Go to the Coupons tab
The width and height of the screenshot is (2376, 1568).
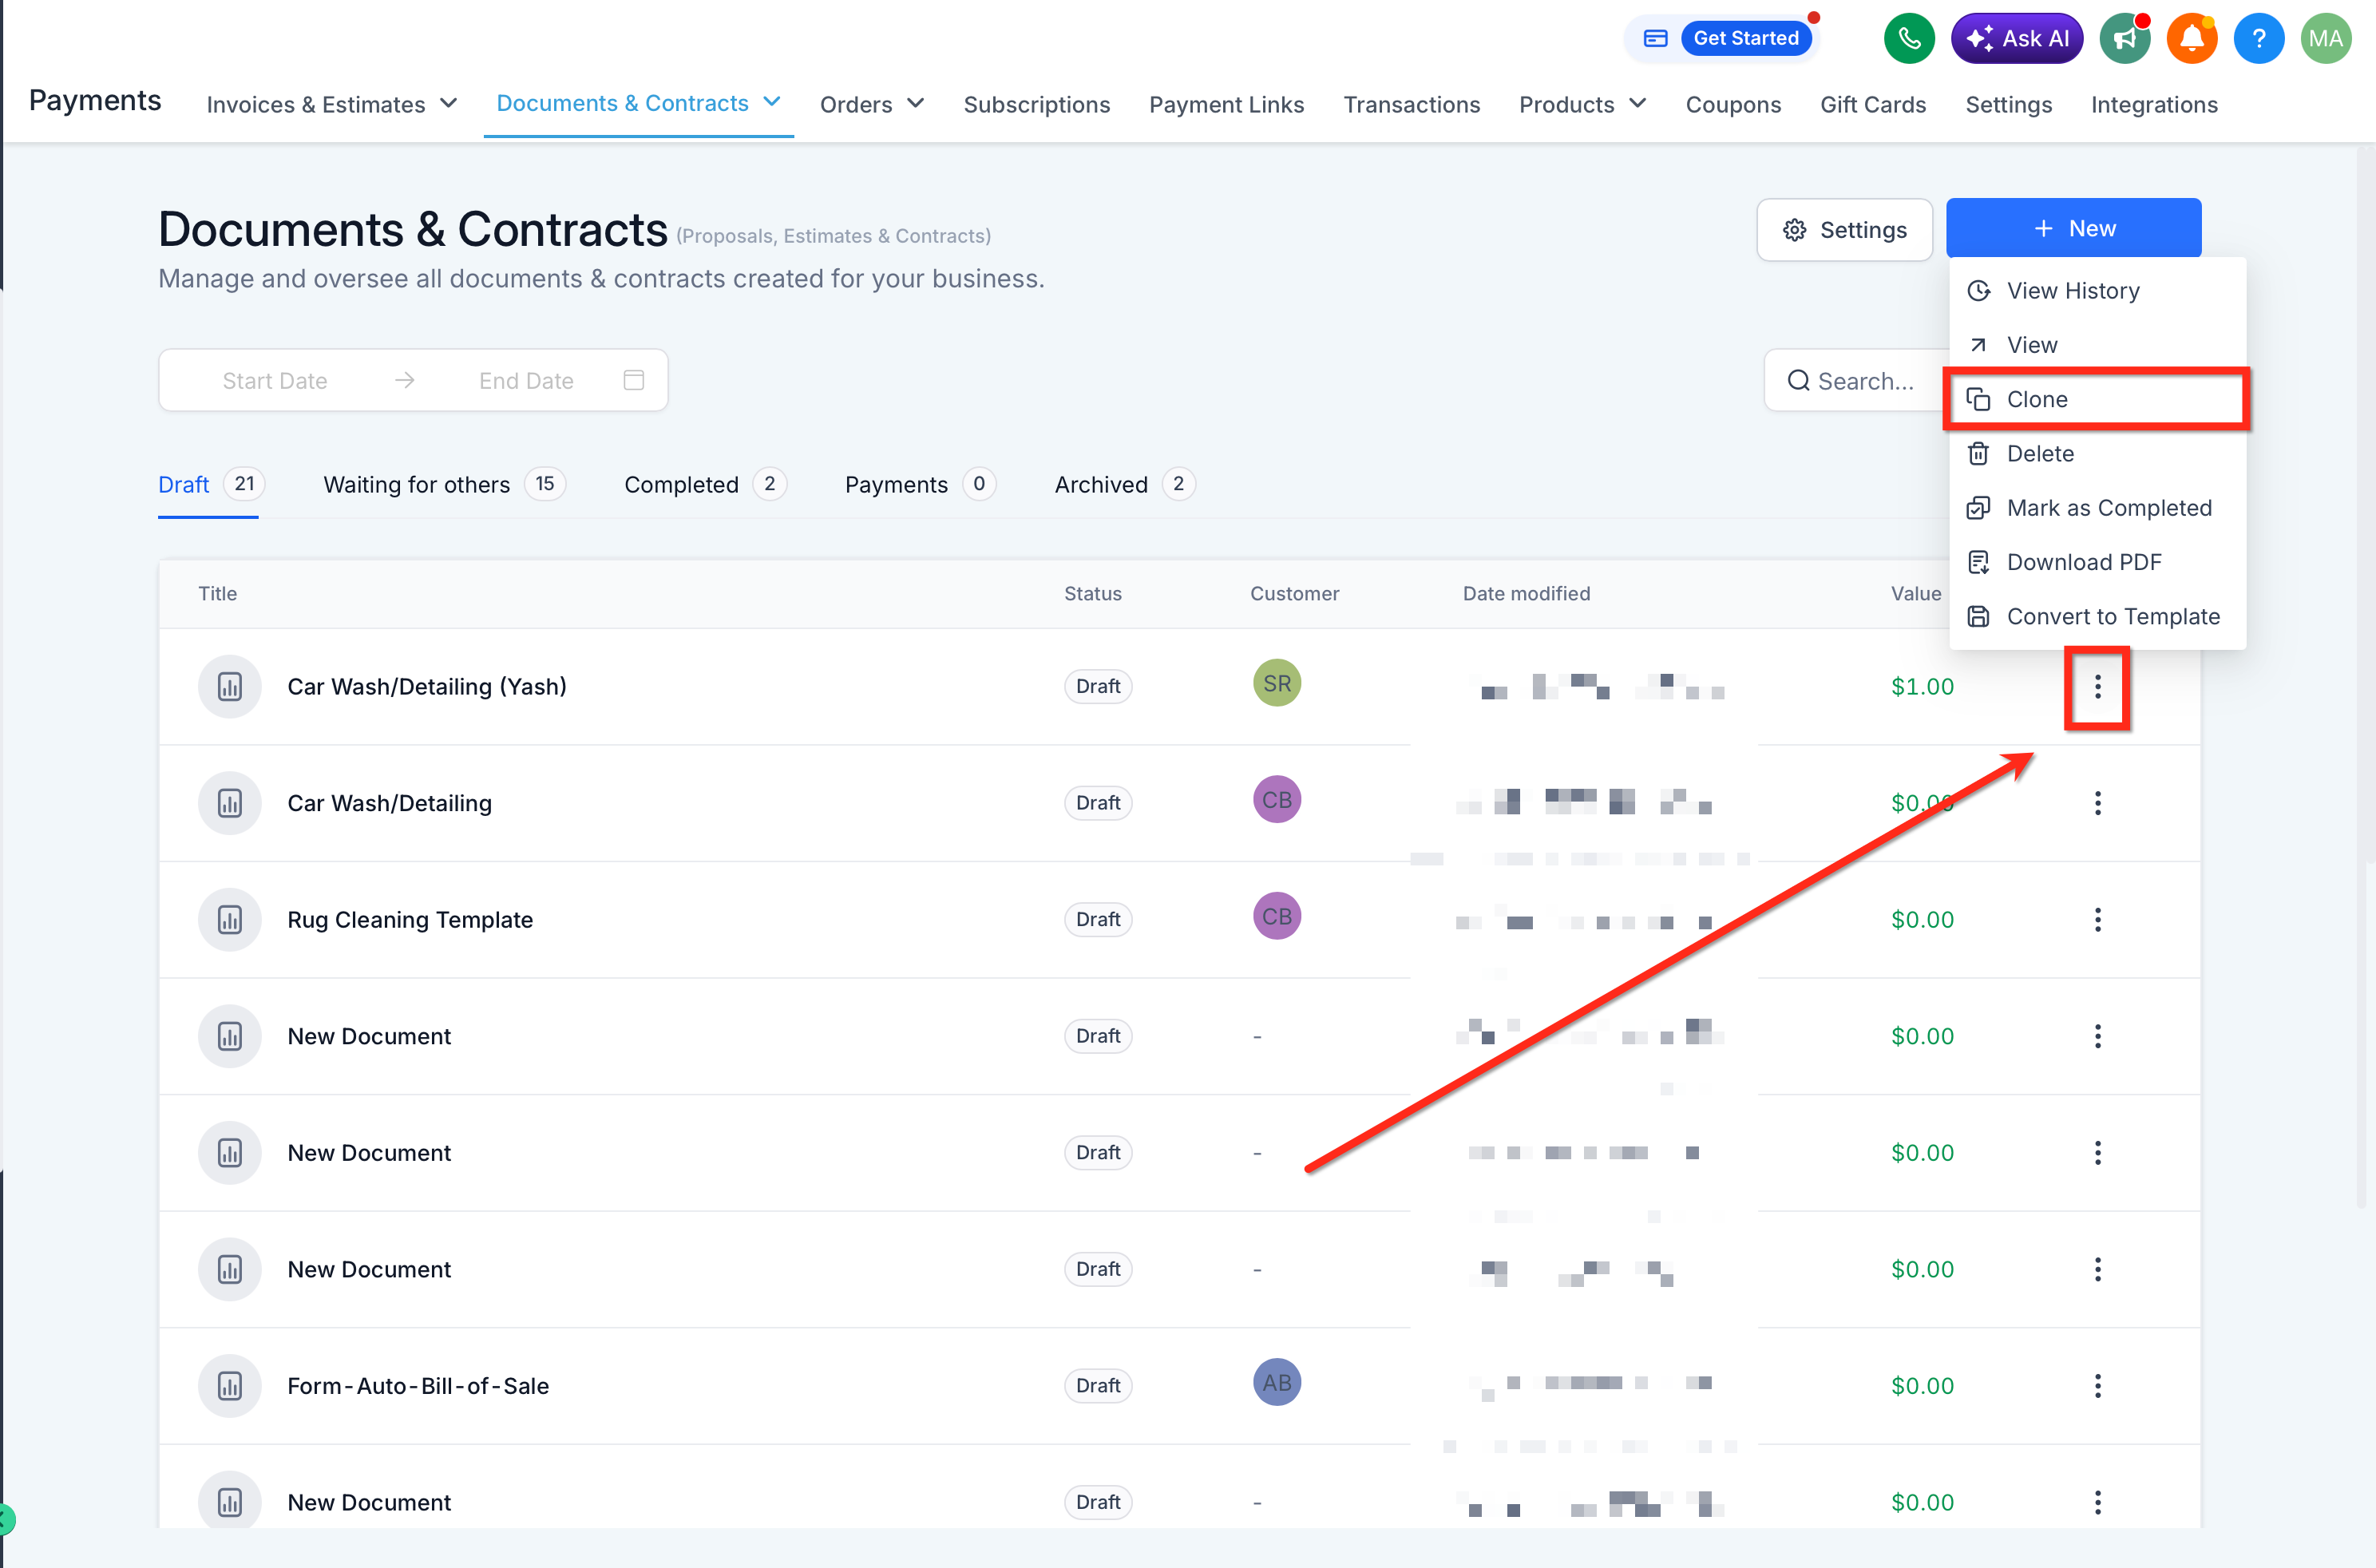point(1733,104)
